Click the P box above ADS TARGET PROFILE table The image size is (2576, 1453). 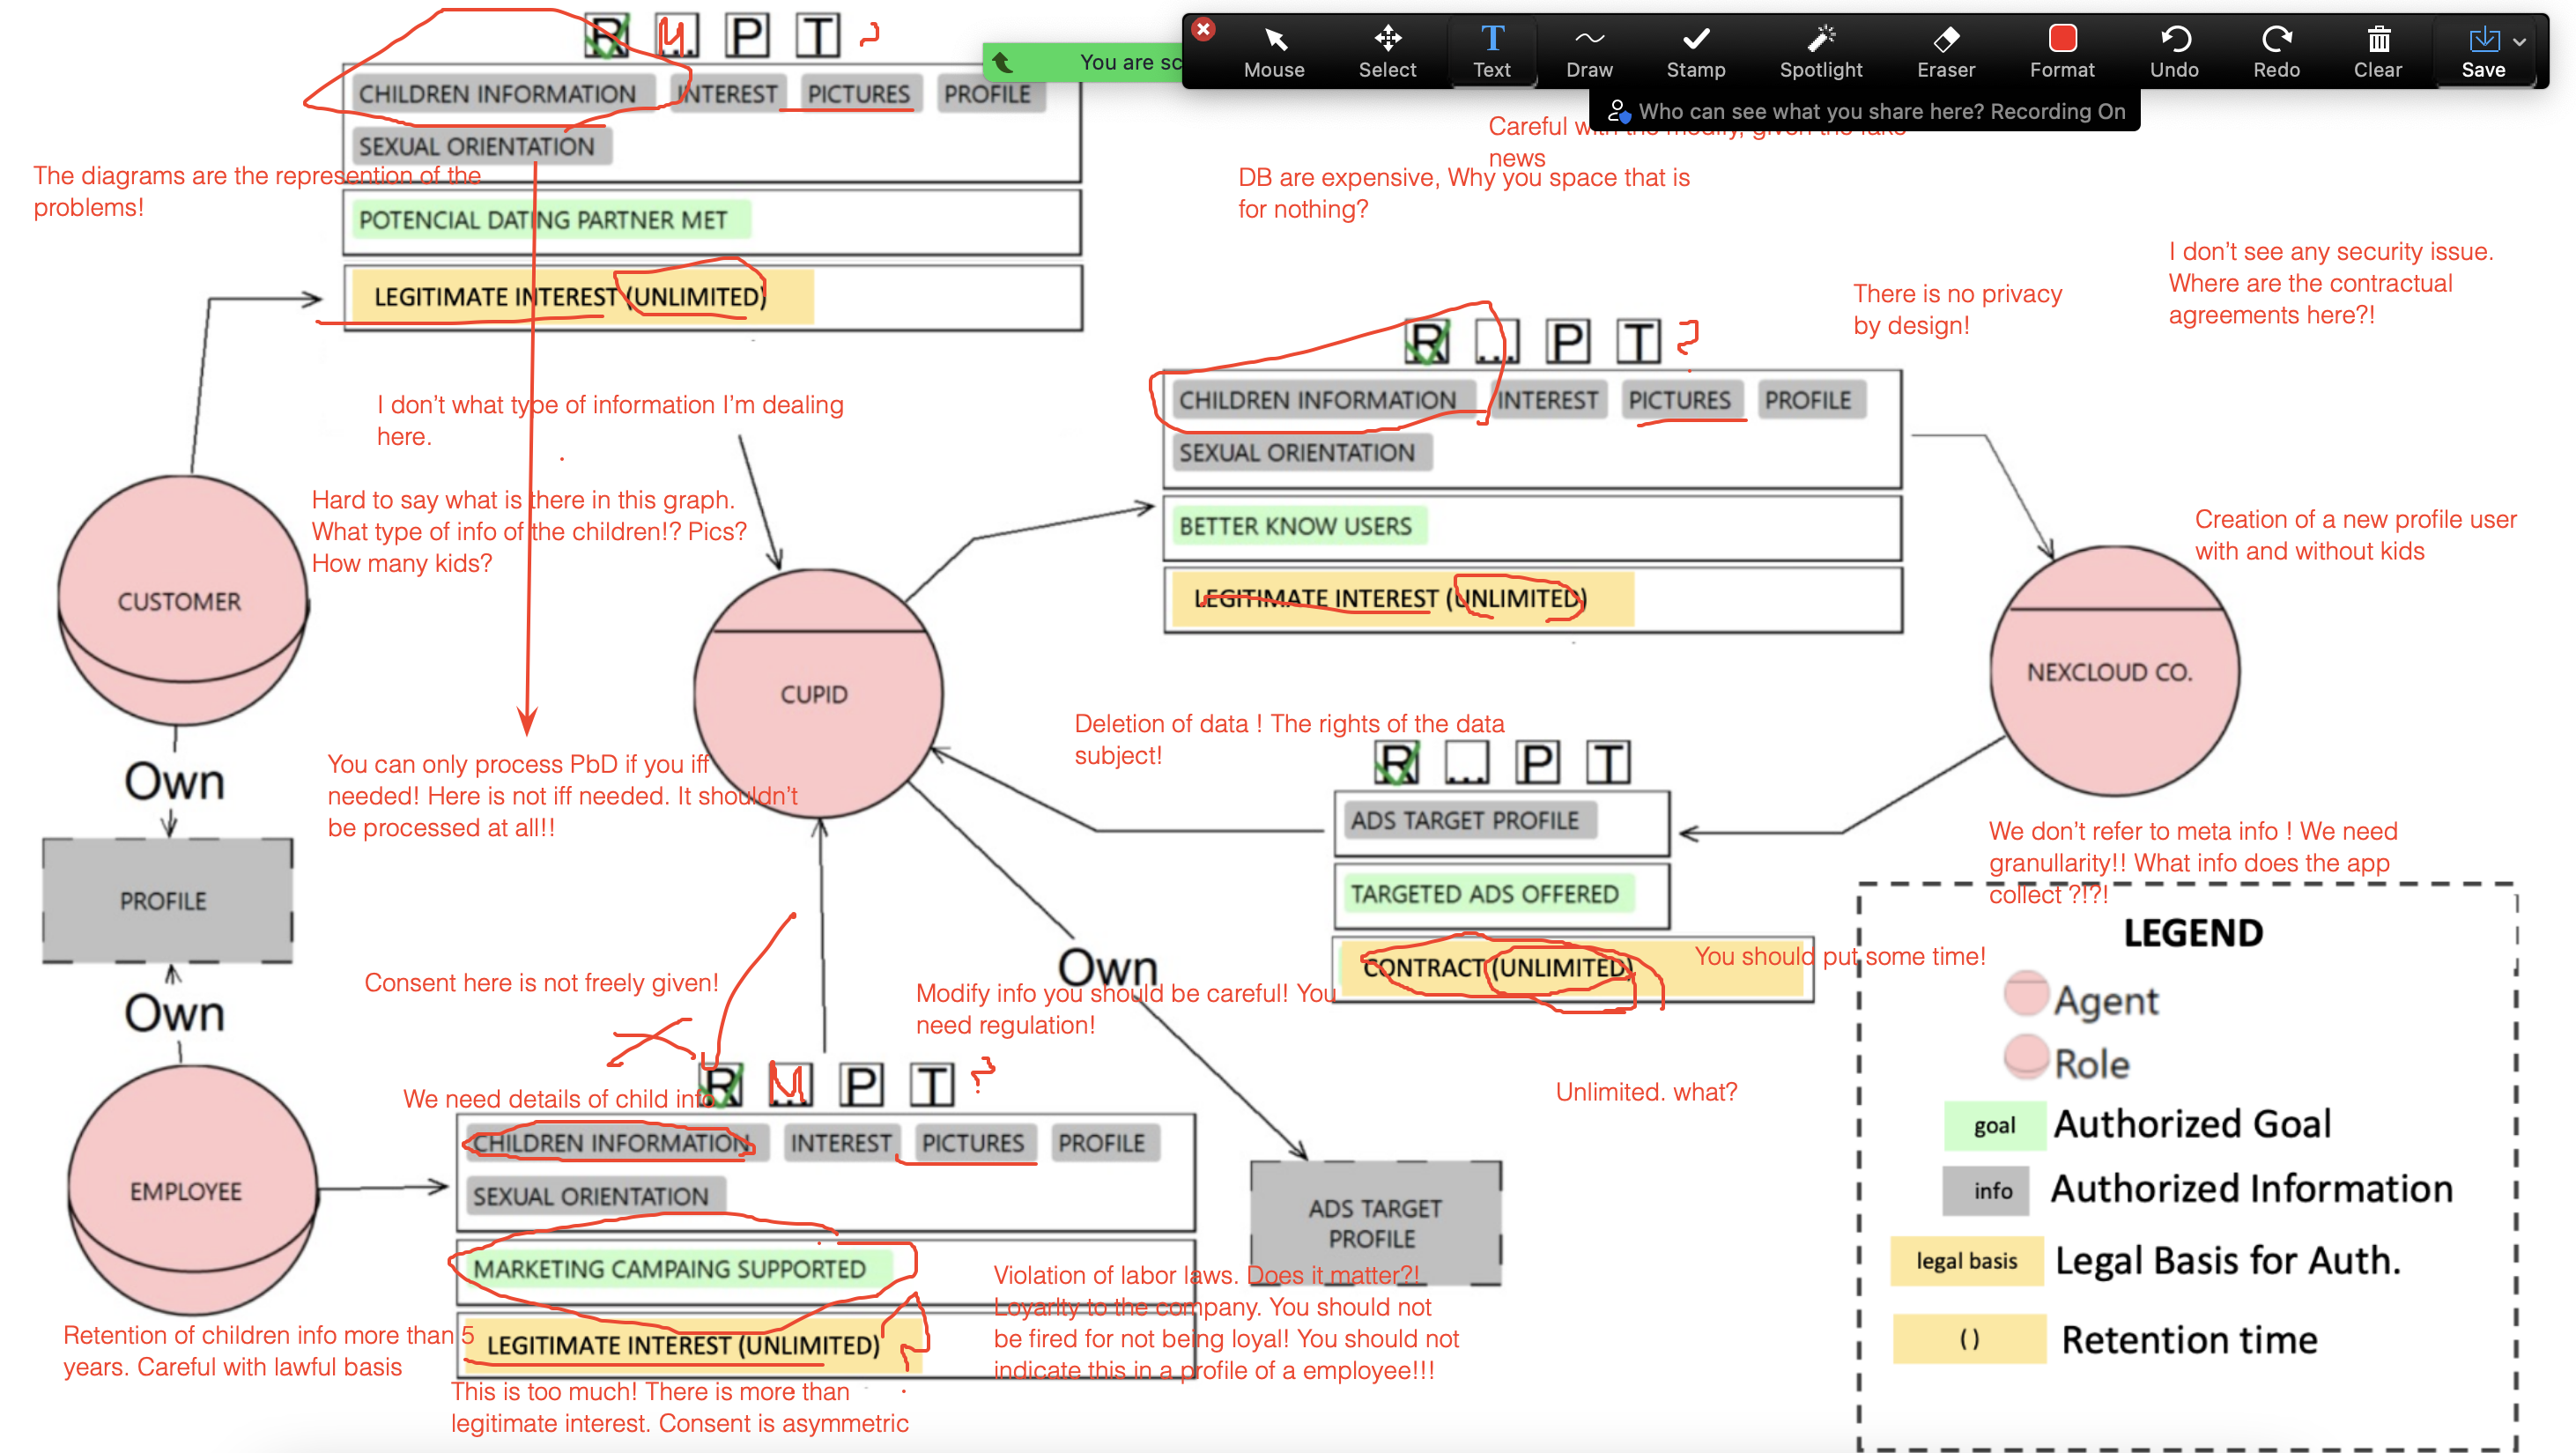(1537, 763)
